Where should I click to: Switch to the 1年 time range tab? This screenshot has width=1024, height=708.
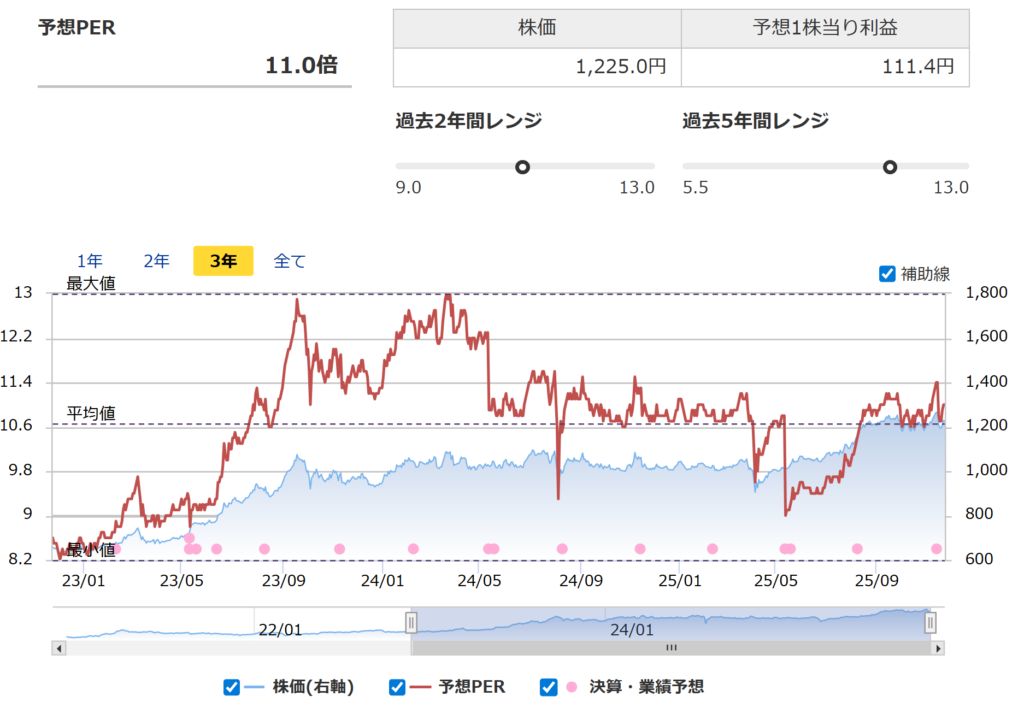(90, 260)
